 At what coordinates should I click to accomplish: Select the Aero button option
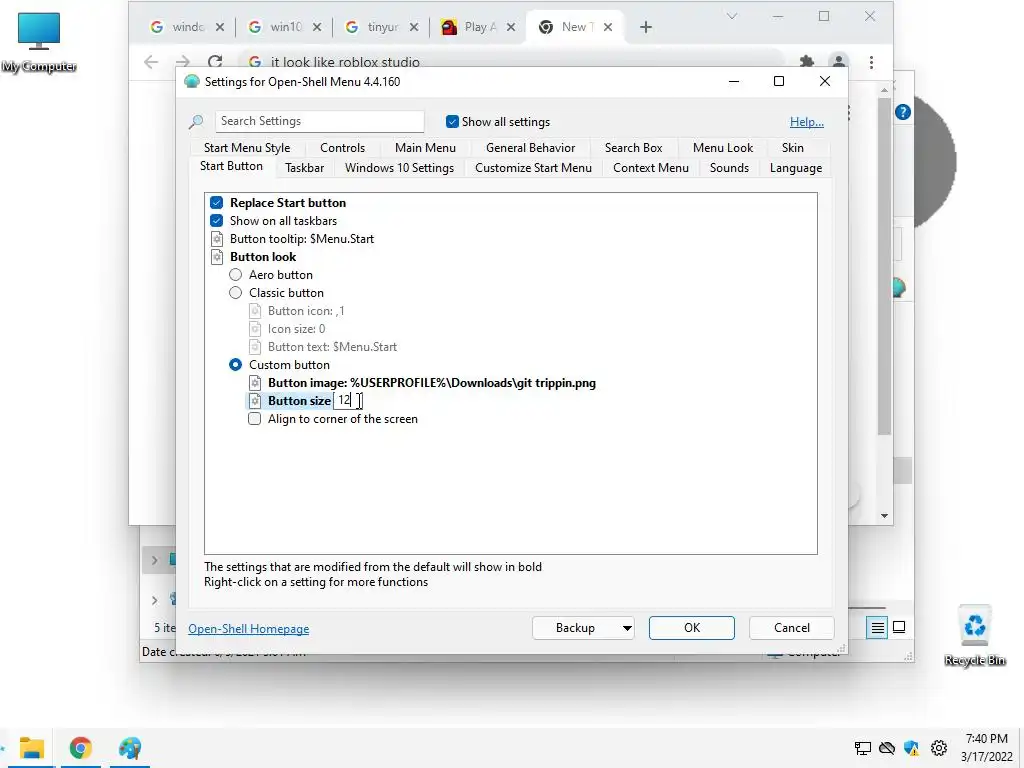click(236, 275)
